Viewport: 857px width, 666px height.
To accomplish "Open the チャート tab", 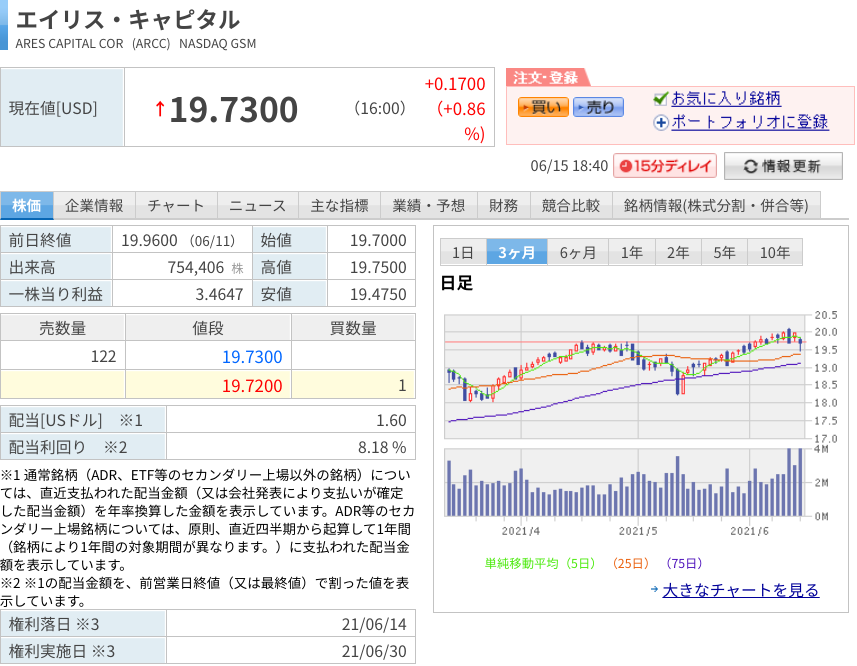I will pyautogui.click(x=176, y=205).
